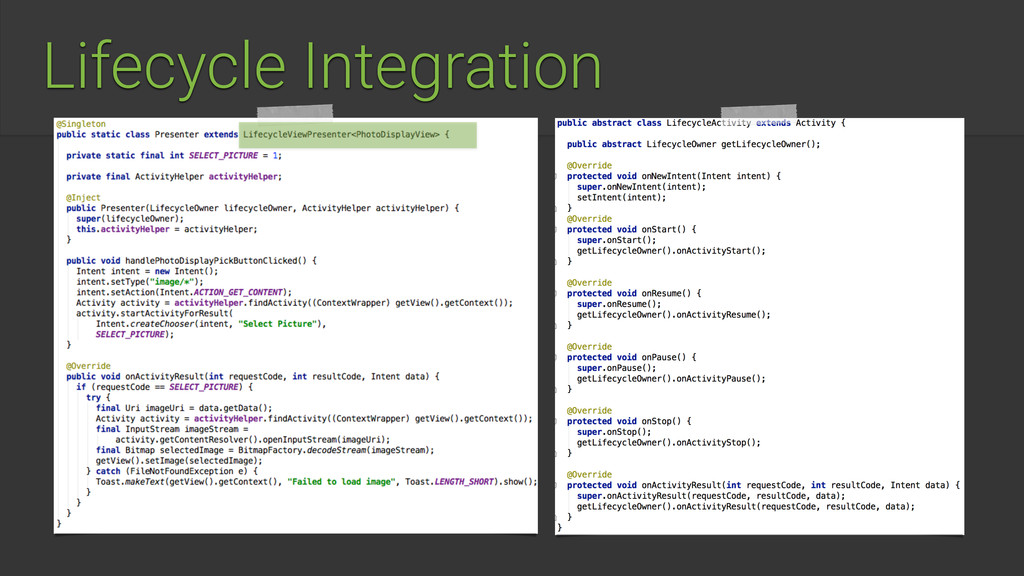Select protected void onResume() signature

(634, 293)
